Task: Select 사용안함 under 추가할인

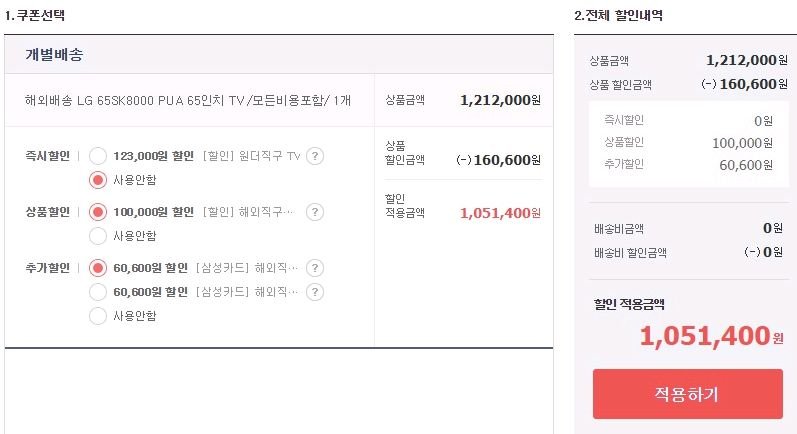Action: click(x=98, y=316)
